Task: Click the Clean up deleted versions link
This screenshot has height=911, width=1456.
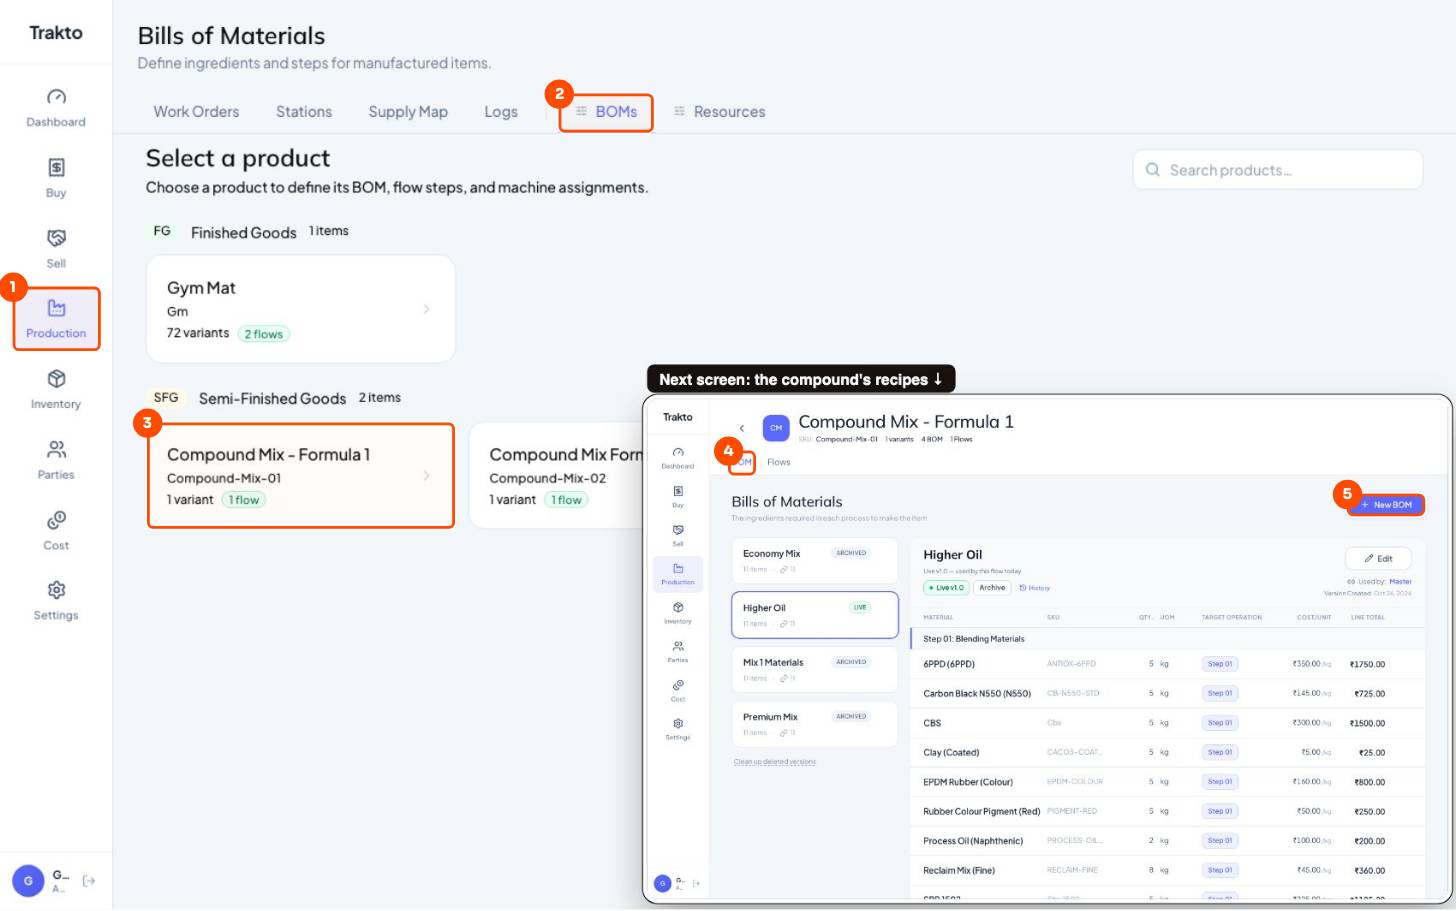Action: coord(775,762)
